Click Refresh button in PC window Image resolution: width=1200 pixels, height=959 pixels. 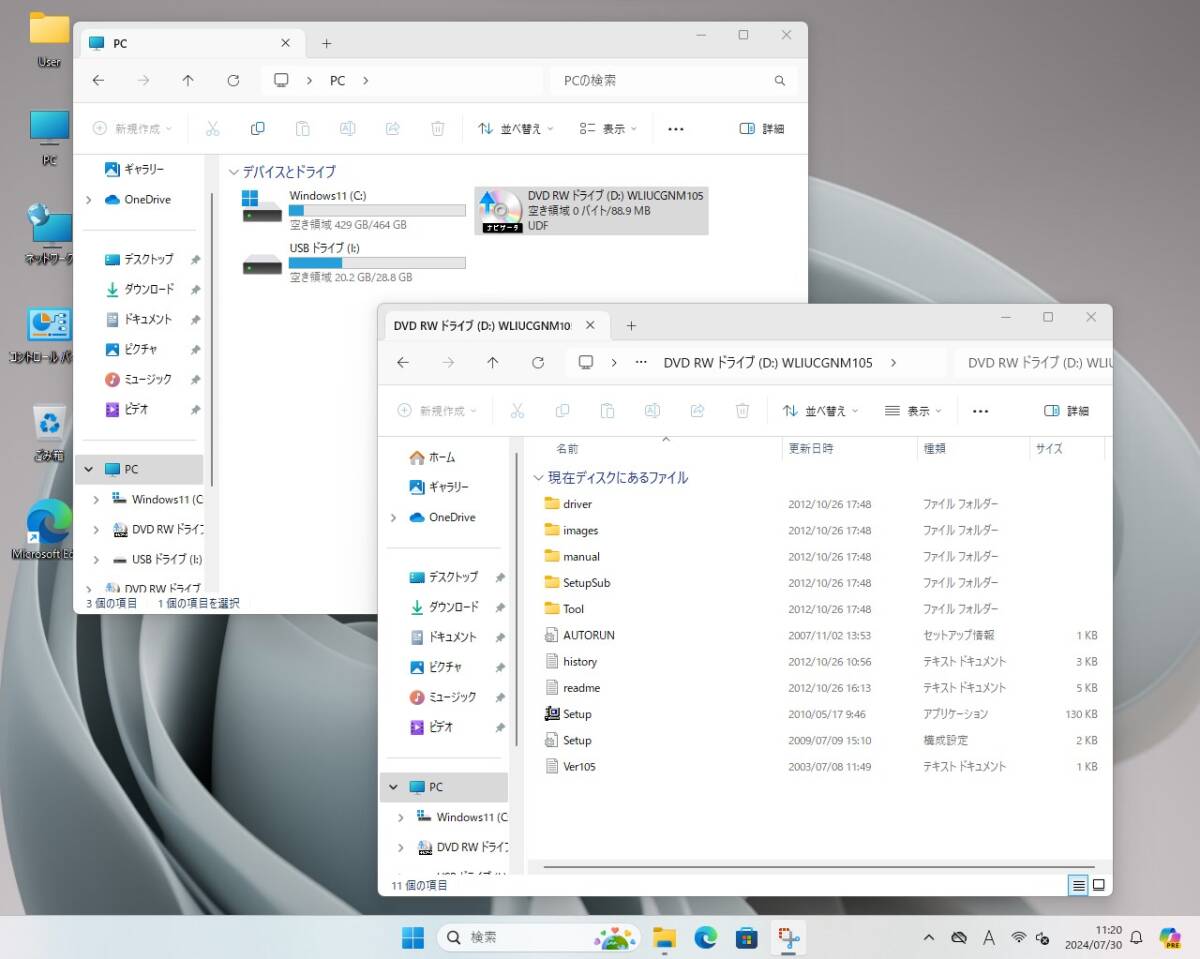pyautogui.click(x=233, y=80)
